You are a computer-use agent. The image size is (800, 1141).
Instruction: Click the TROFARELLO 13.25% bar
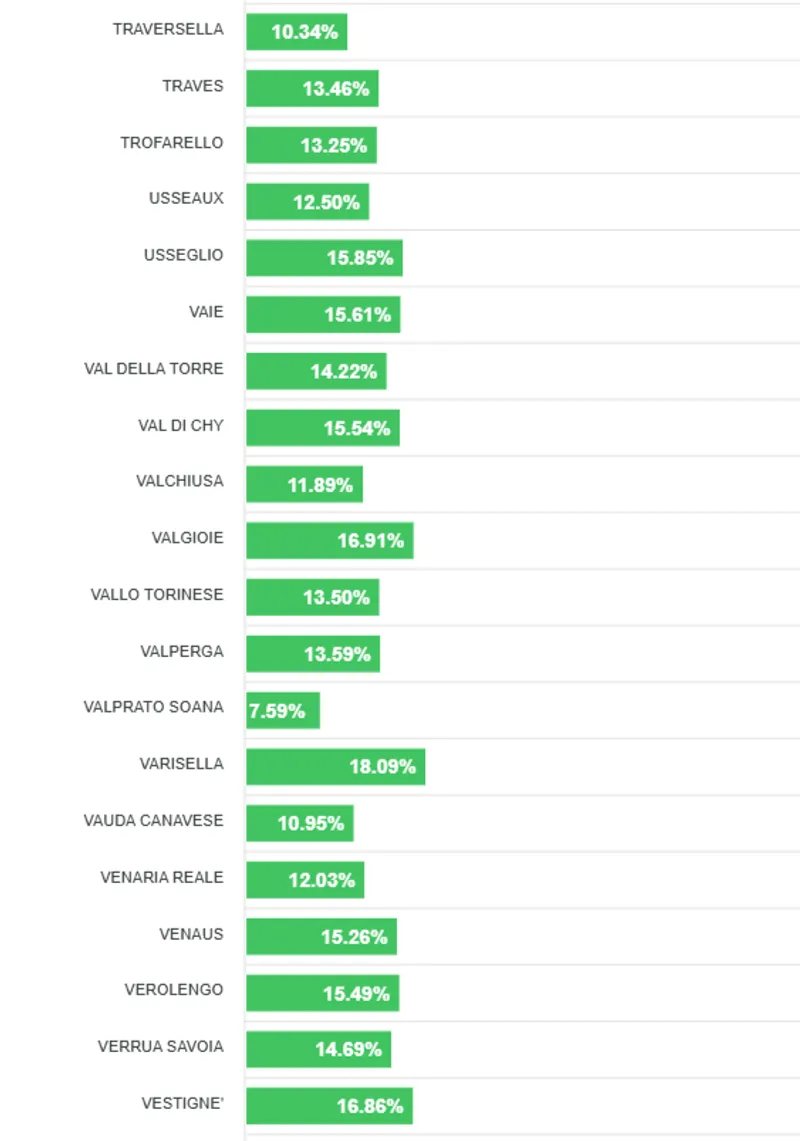pos(311,144)
